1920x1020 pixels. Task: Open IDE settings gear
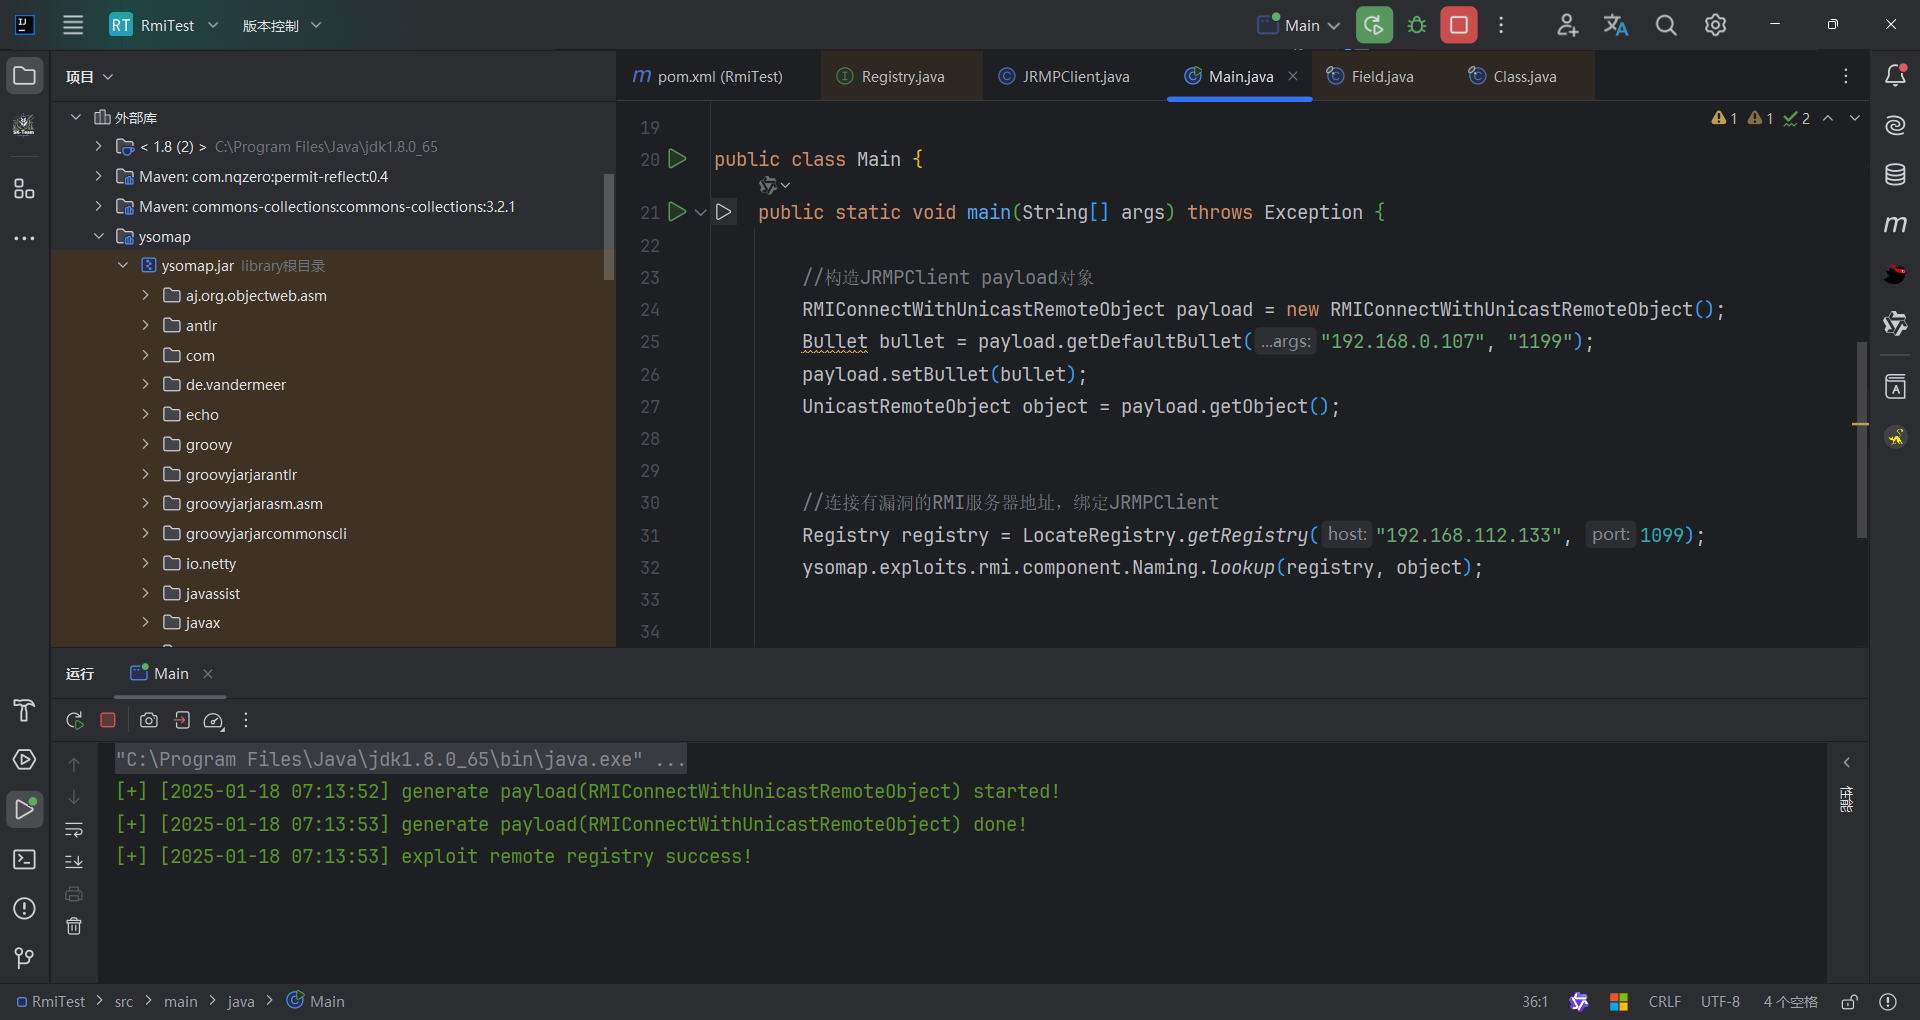(1716, 25)
